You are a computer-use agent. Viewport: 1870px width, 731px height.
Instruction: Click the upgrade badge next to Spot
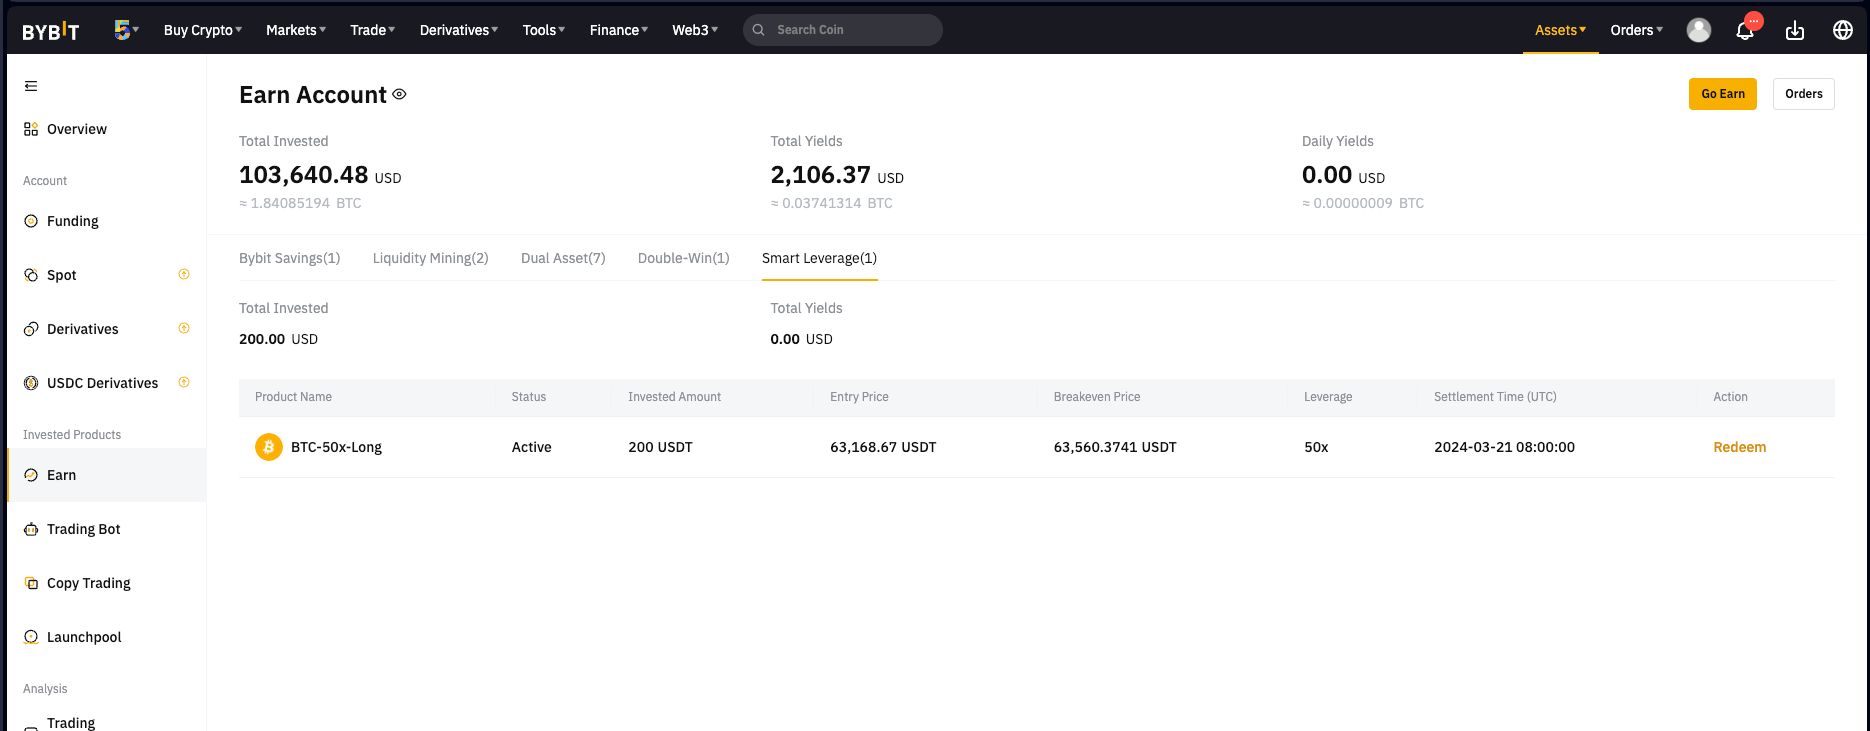(184, 274)
